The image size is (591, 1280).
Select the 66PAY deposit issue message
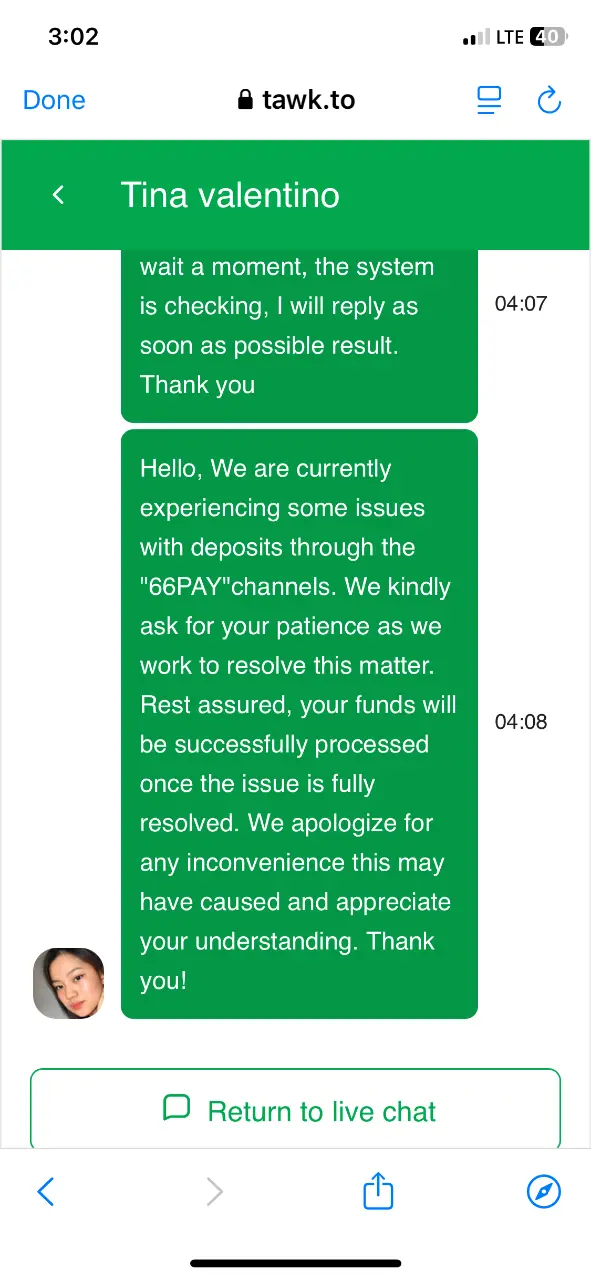point(299,724)
